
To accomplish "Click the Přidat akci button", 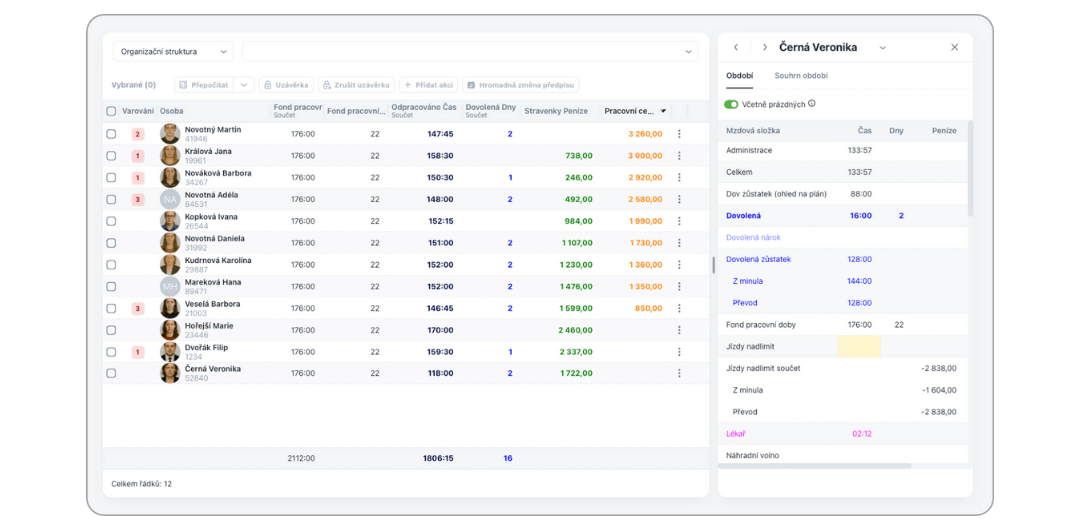I will pos(427,85).
